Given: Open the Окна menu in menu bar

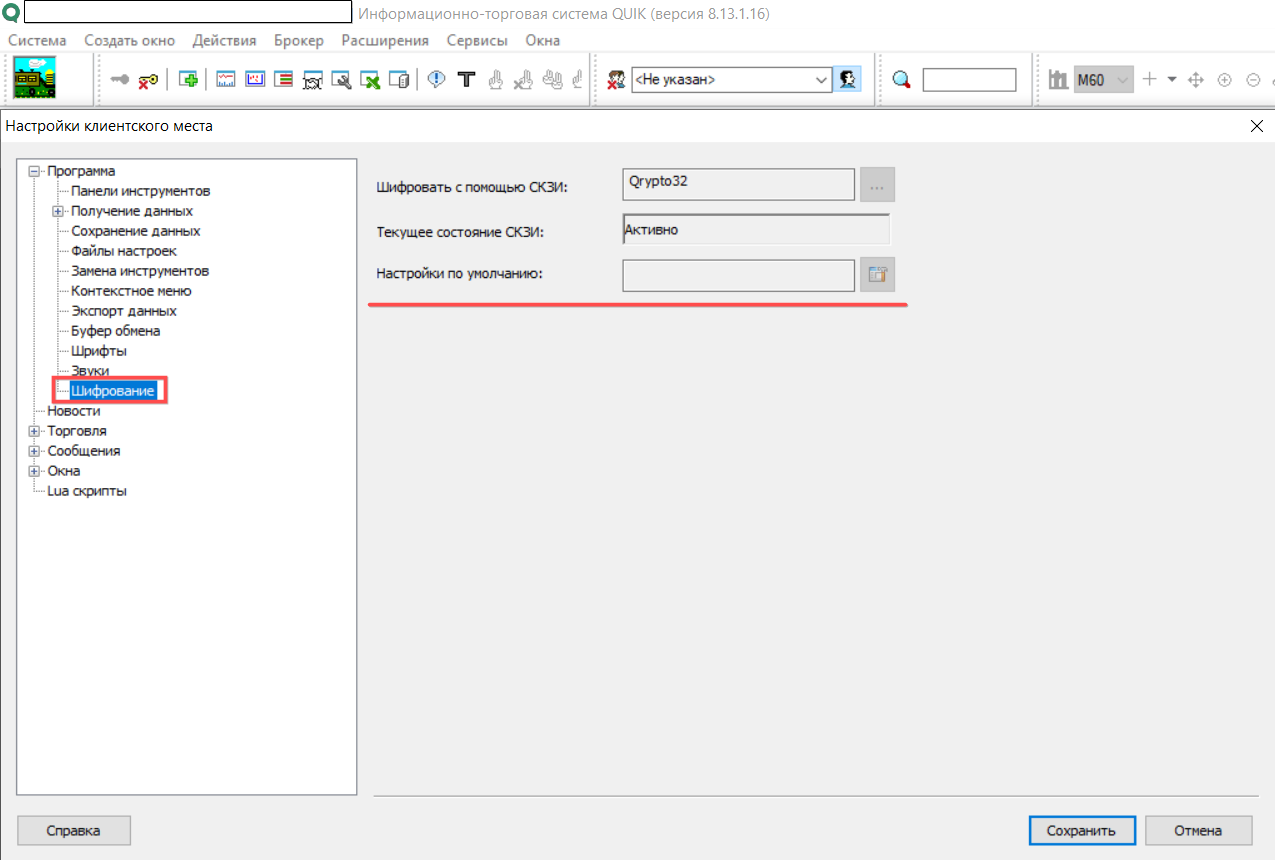Looking at the screenshot, I should point(543,40).
